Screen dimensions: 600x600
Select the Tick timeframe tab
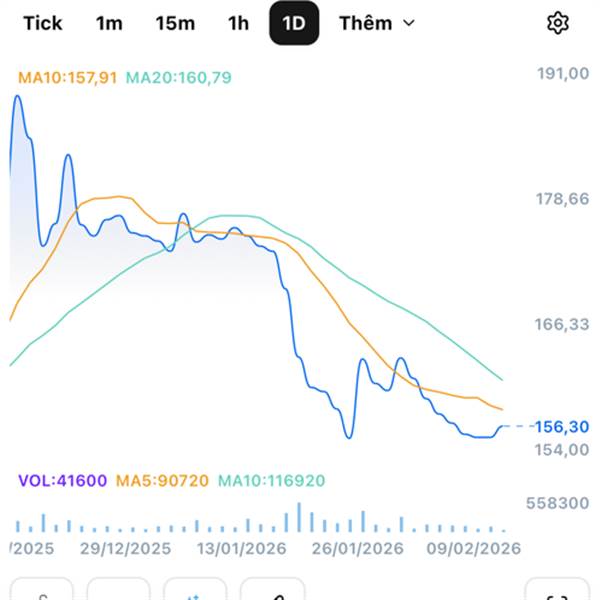click(41, 23)
